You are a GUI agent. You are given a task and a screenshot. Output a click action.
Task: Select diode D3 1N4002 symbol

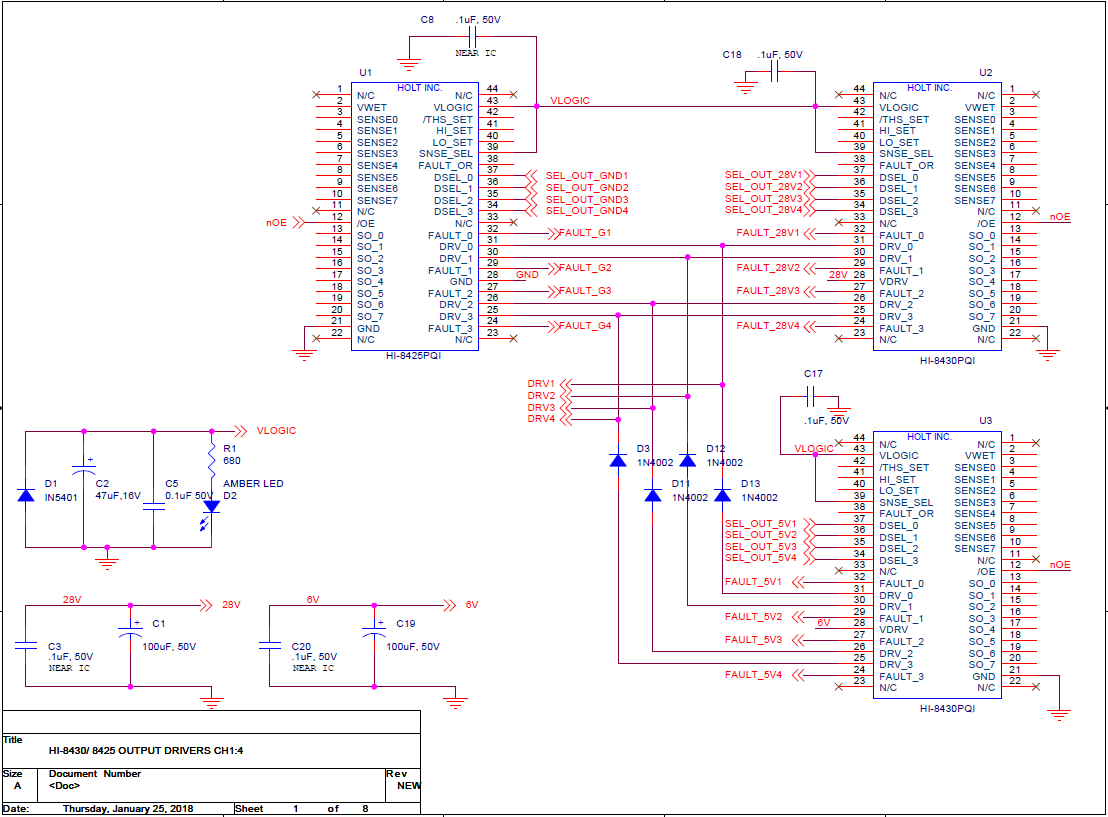[x=618, y=461]
